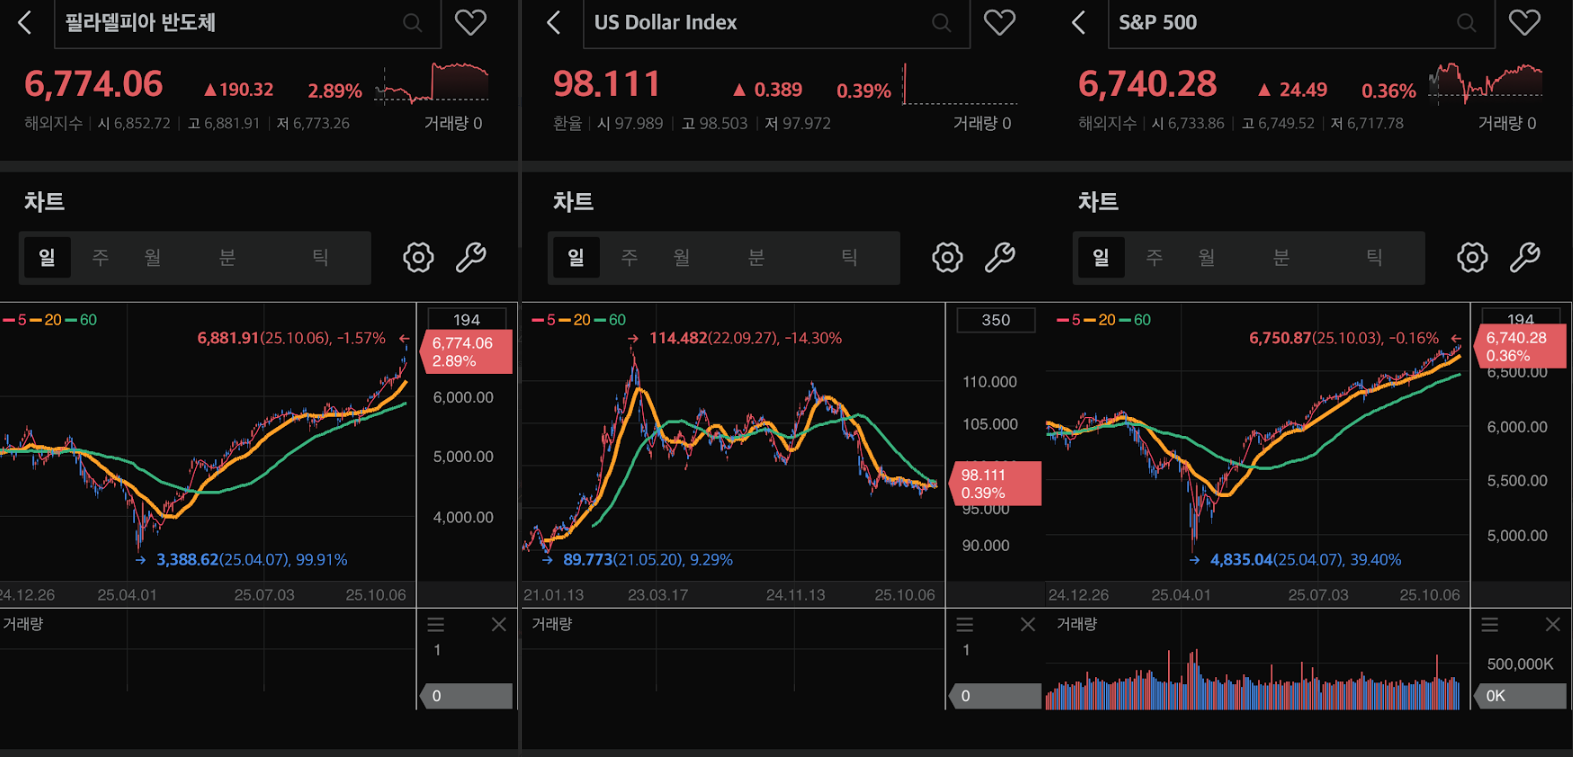The height and width of the screenshot is (757, 1573).
Task: Switch US Dollar Index chart to 주 period
Action: tap(629, 257)
